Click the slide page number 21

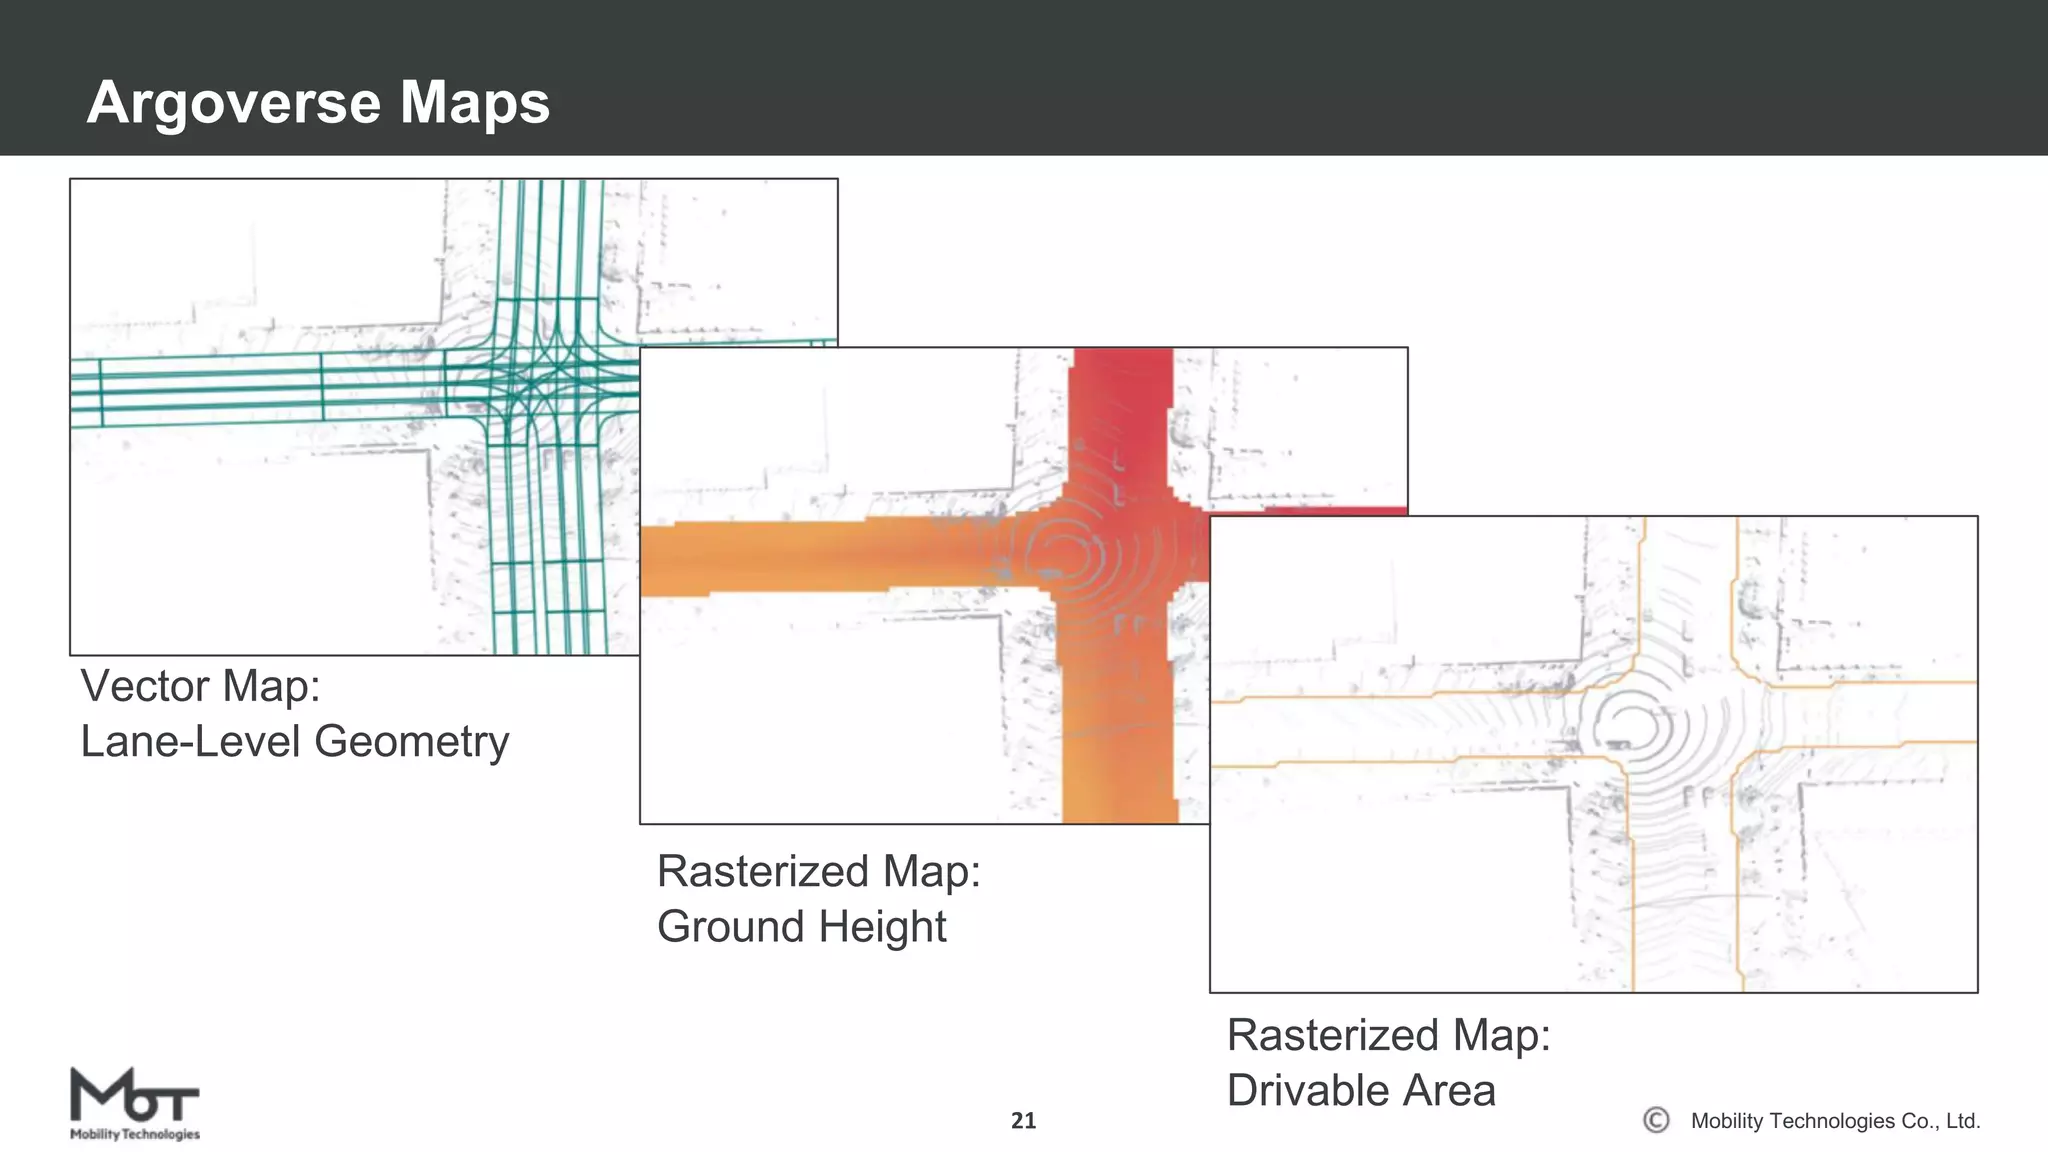click(x=1024, y=1121)
